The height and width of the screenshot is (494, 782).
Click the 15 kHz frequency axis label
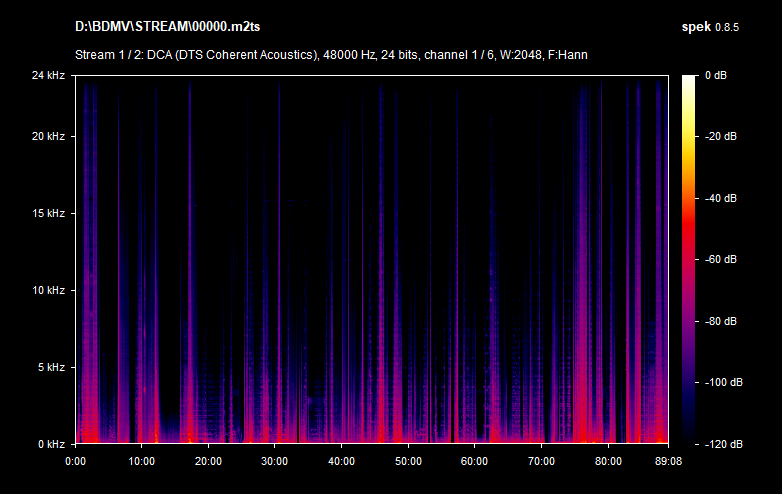48,213
